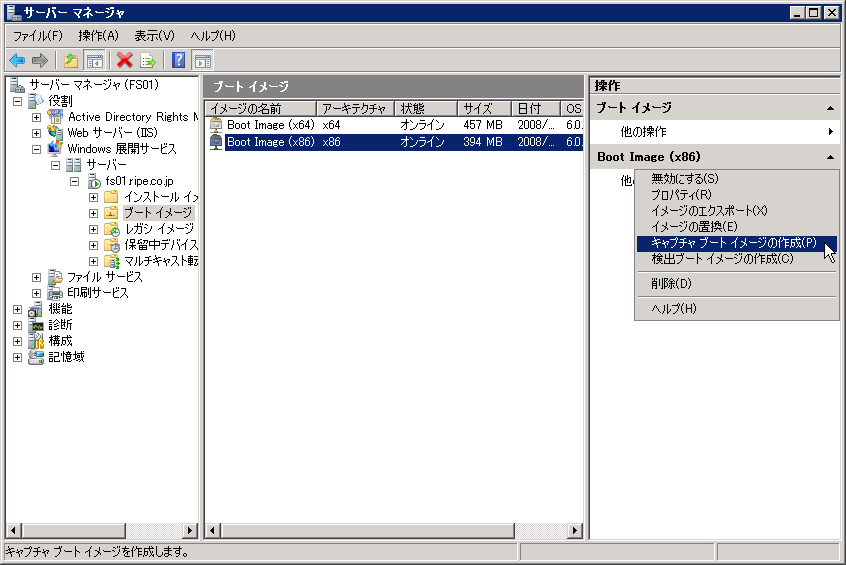The width and height of the screenshot is (846, 565).
Task: Sort by the アーキテクチャ column header
Action: click(356, 108)
